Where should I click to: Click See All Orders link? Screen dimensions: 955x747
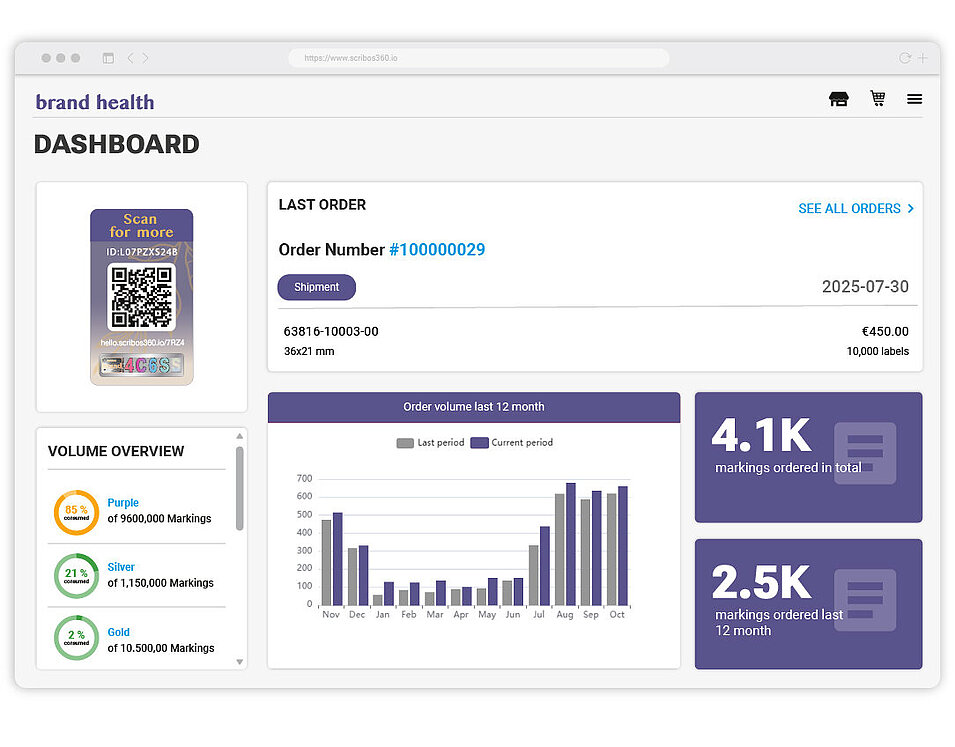click(x=855, y=209)
